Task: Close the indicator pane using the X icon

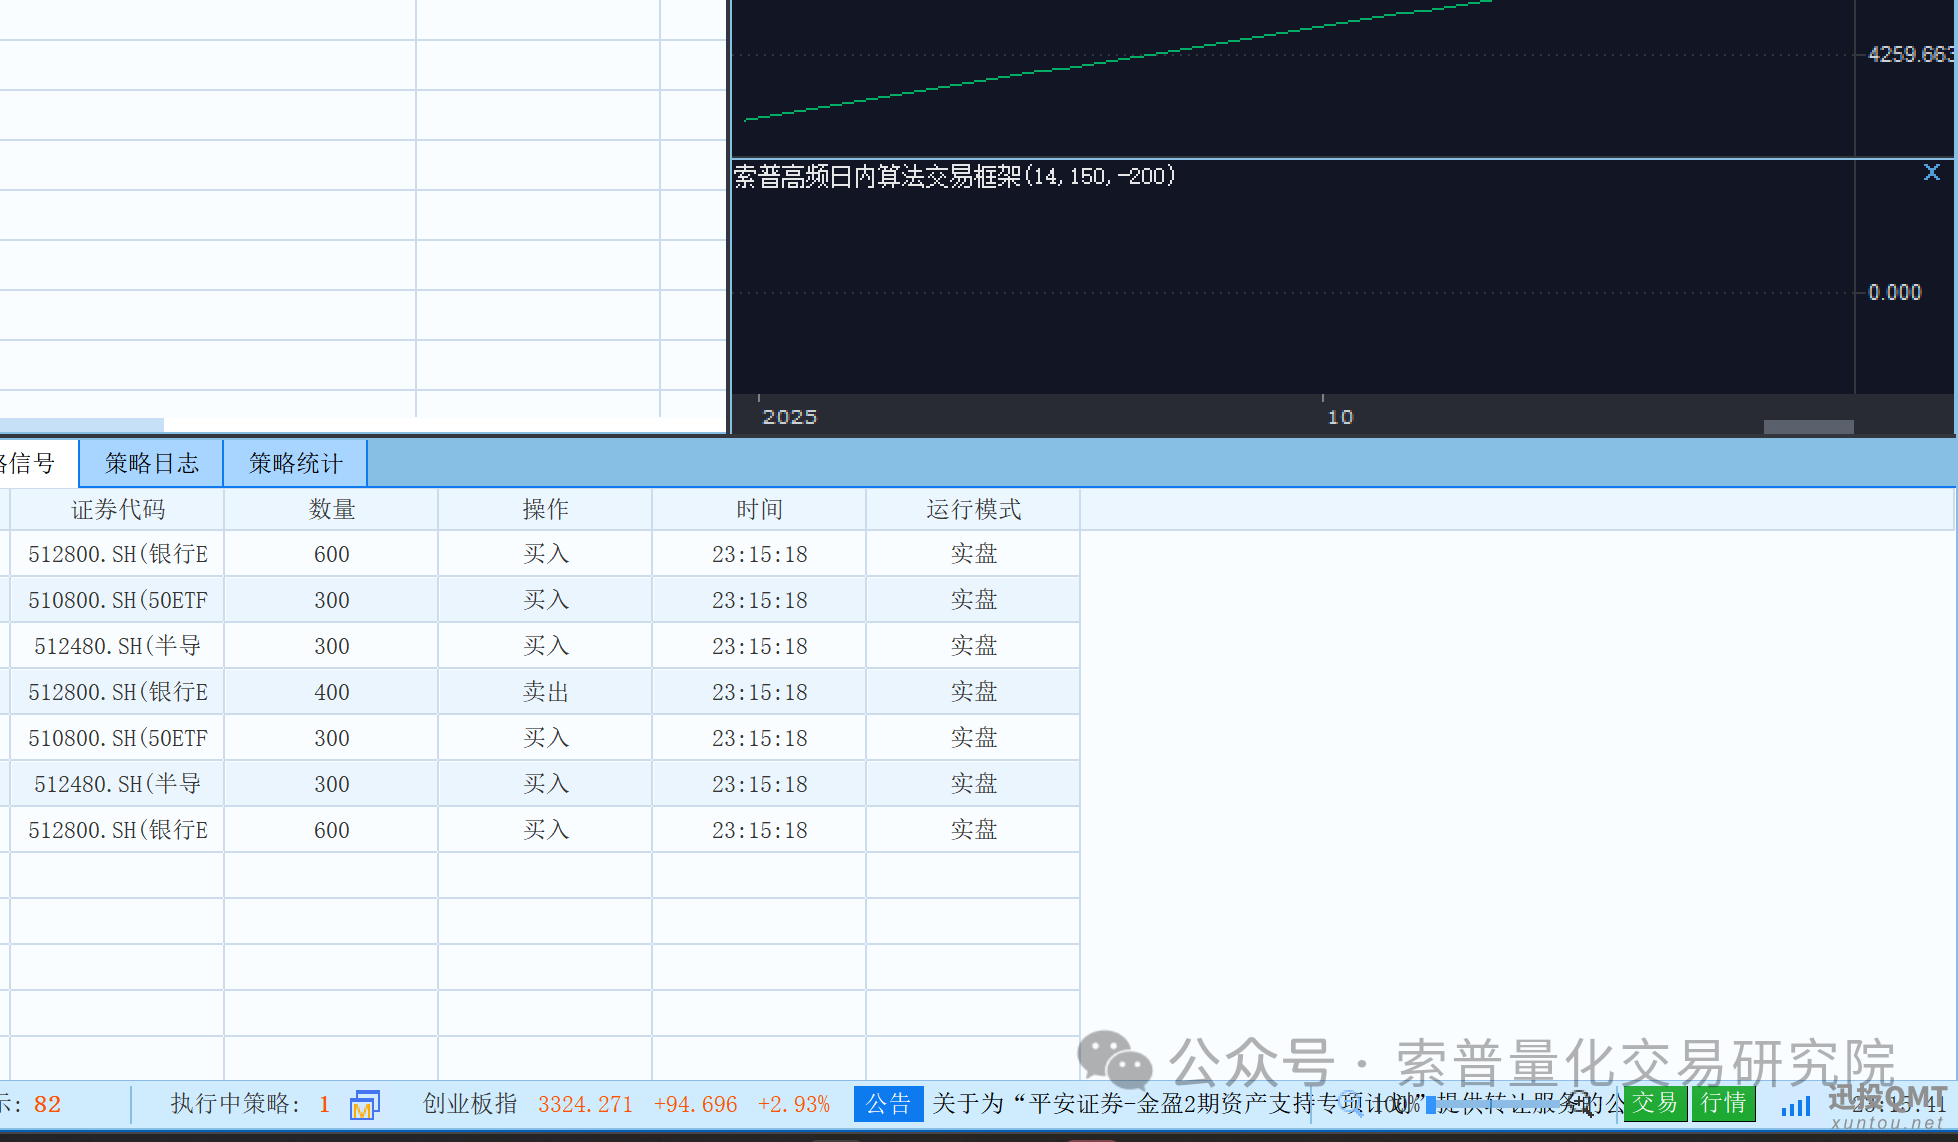Action: pyautogui.click(x=1931, y=172)
